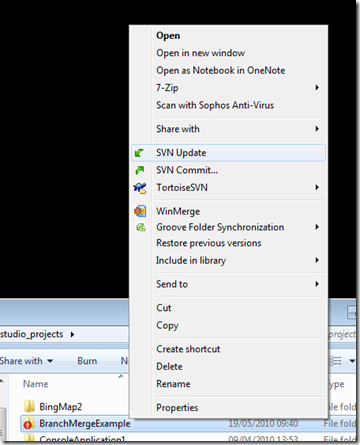Image resolution: width=360 pixels, height=445 pixels.
Task: Select Delete from the context menu
Action: tap(229, 367)
